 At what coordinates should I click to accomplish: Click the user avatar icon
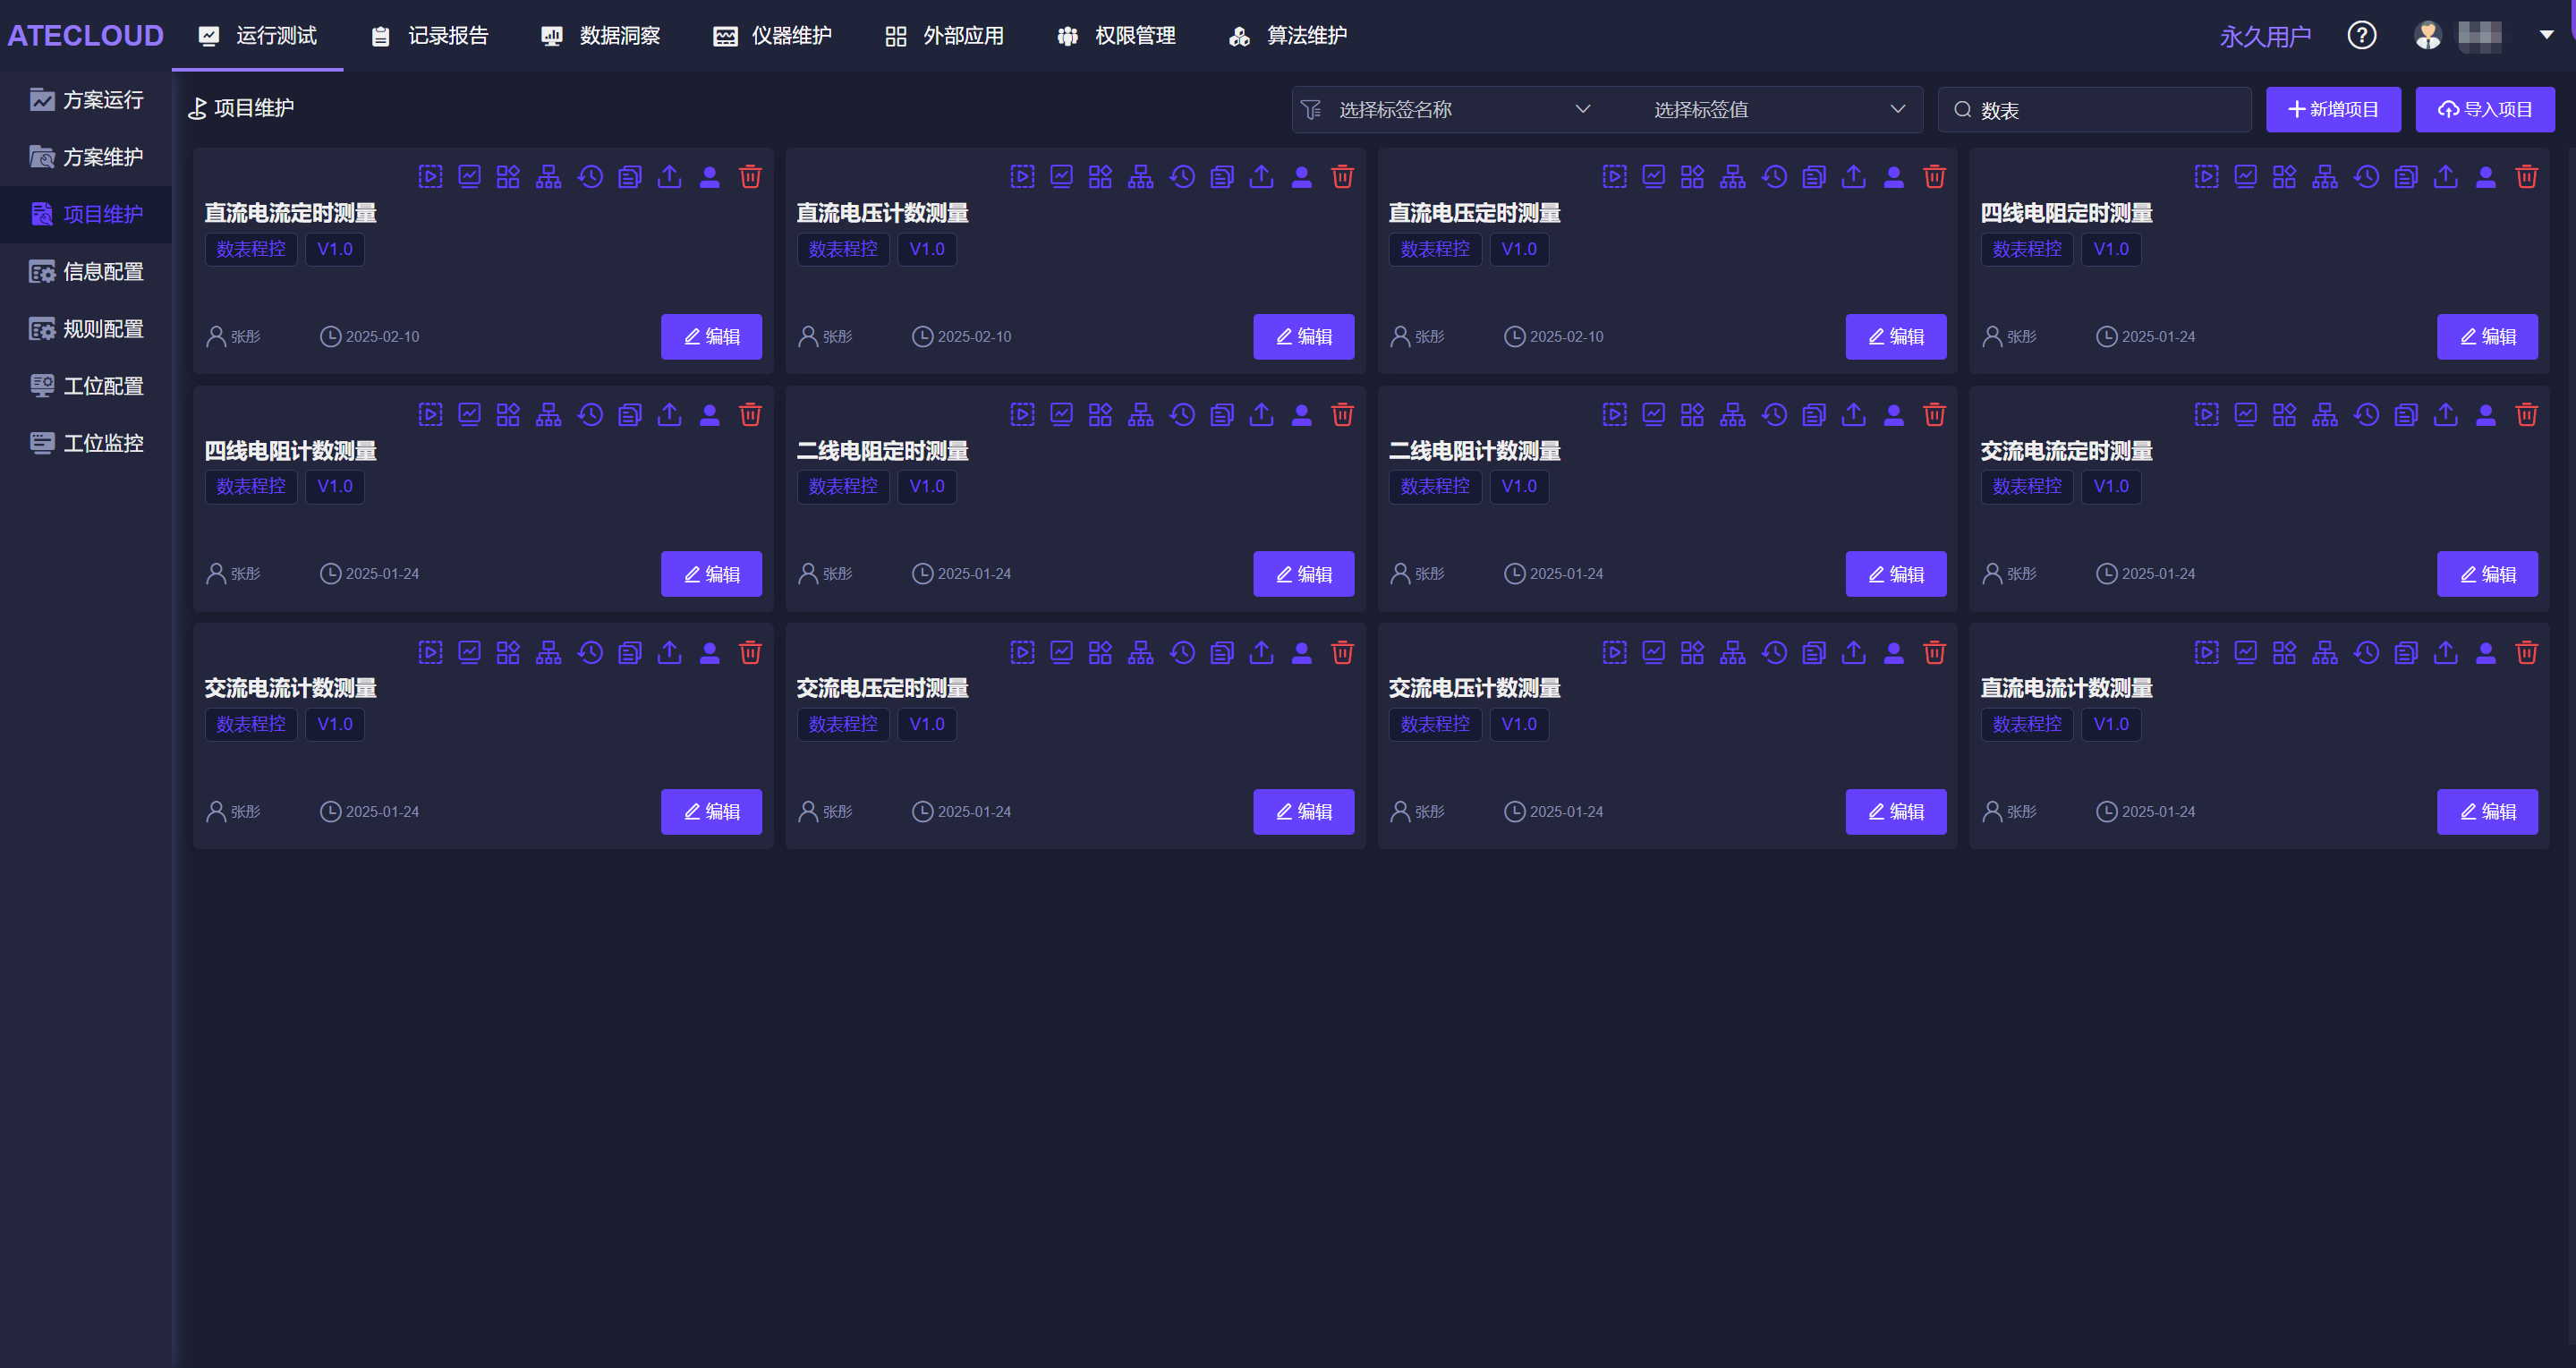(2428, 36)
